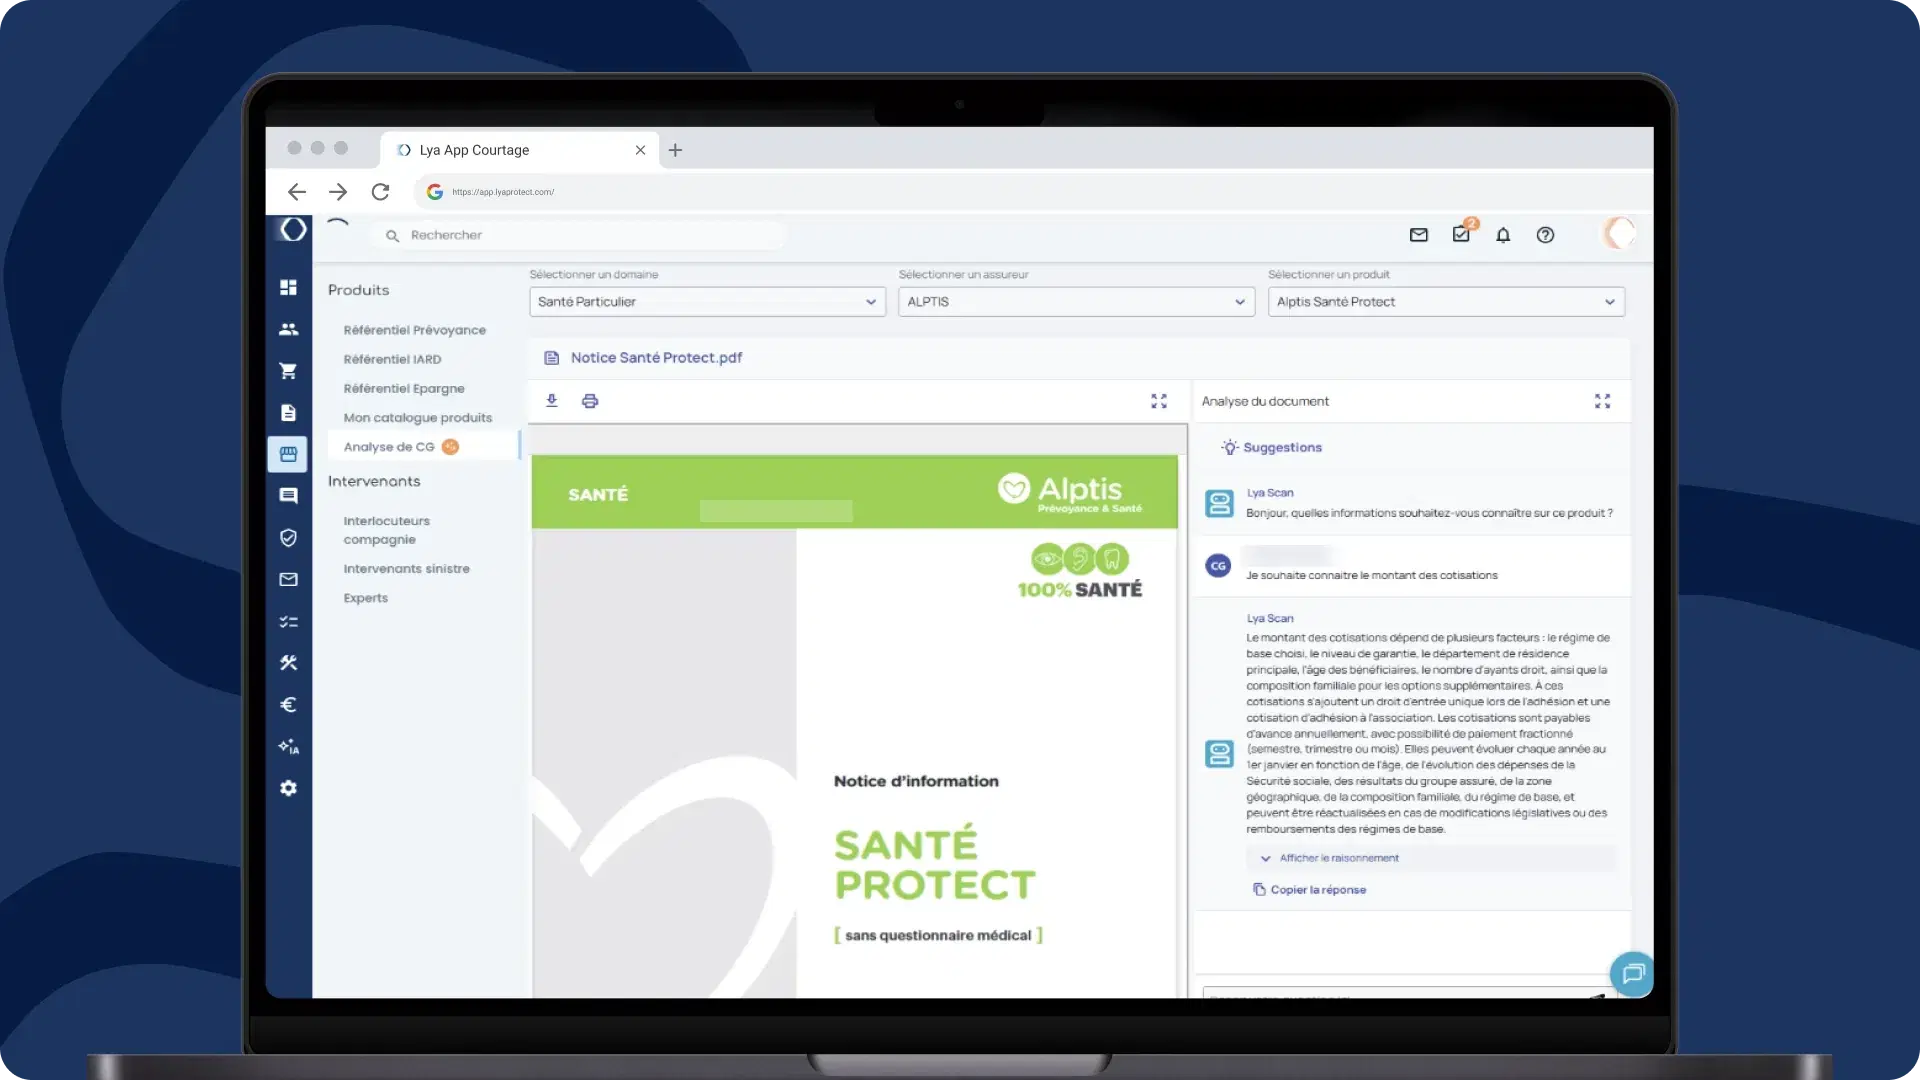This screenshot has height=1080, width=1920.
Task: Close the Lya App Courtage tab
Action: click(x=640, y=150)
